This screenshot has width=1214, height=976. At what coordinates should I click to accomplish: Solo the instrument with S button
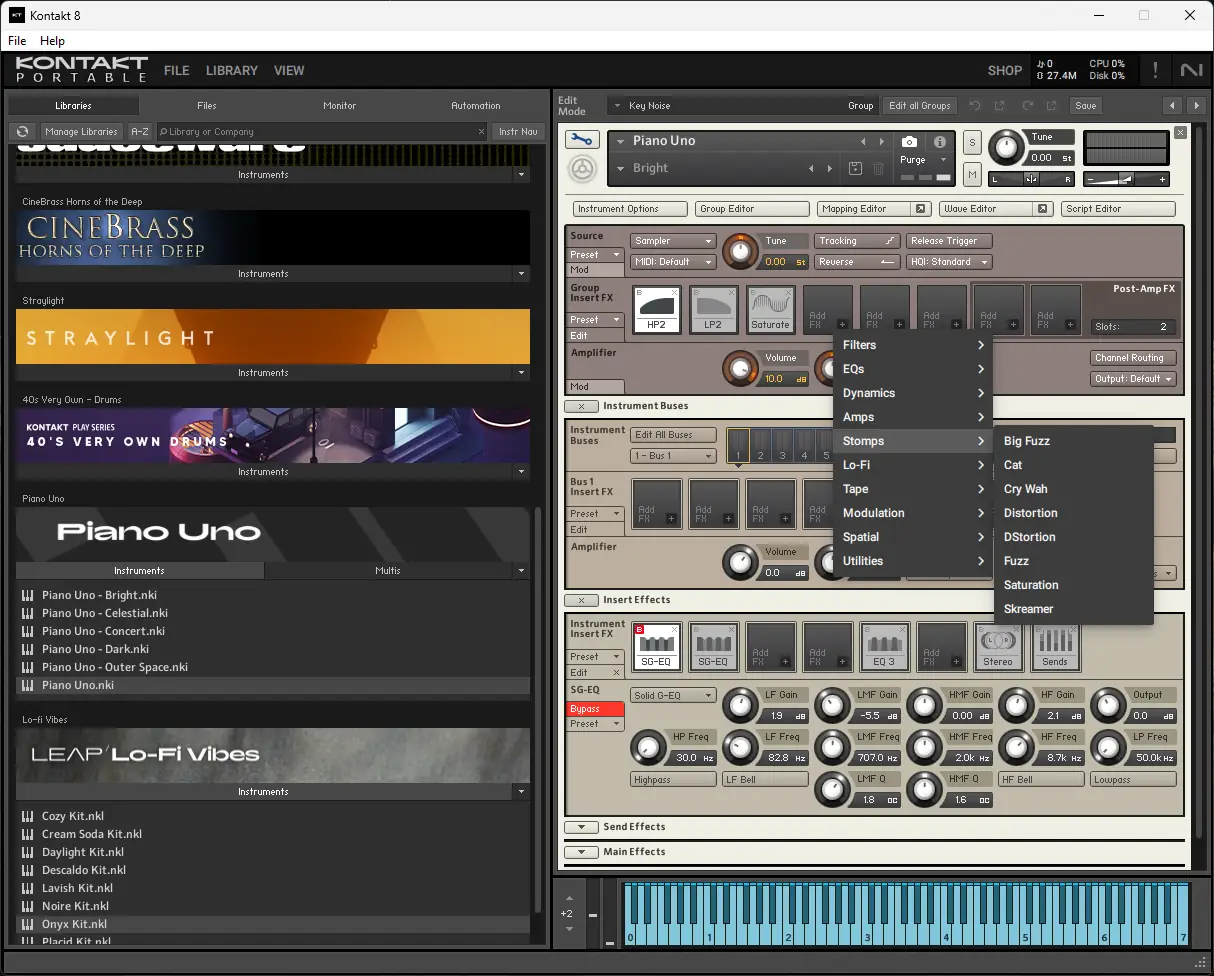pyautogui.click(x=972, y=143)
